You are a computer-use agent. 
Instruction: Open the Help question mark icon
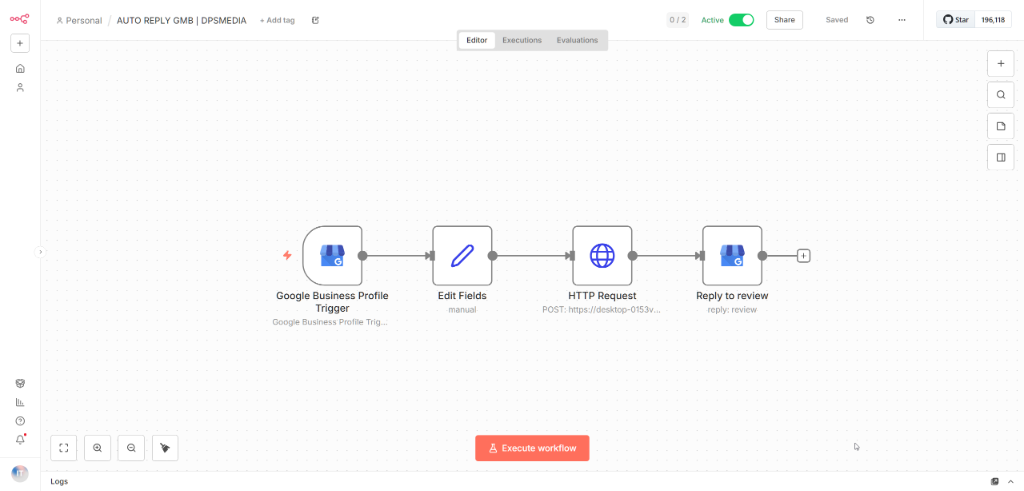point(20,421)
